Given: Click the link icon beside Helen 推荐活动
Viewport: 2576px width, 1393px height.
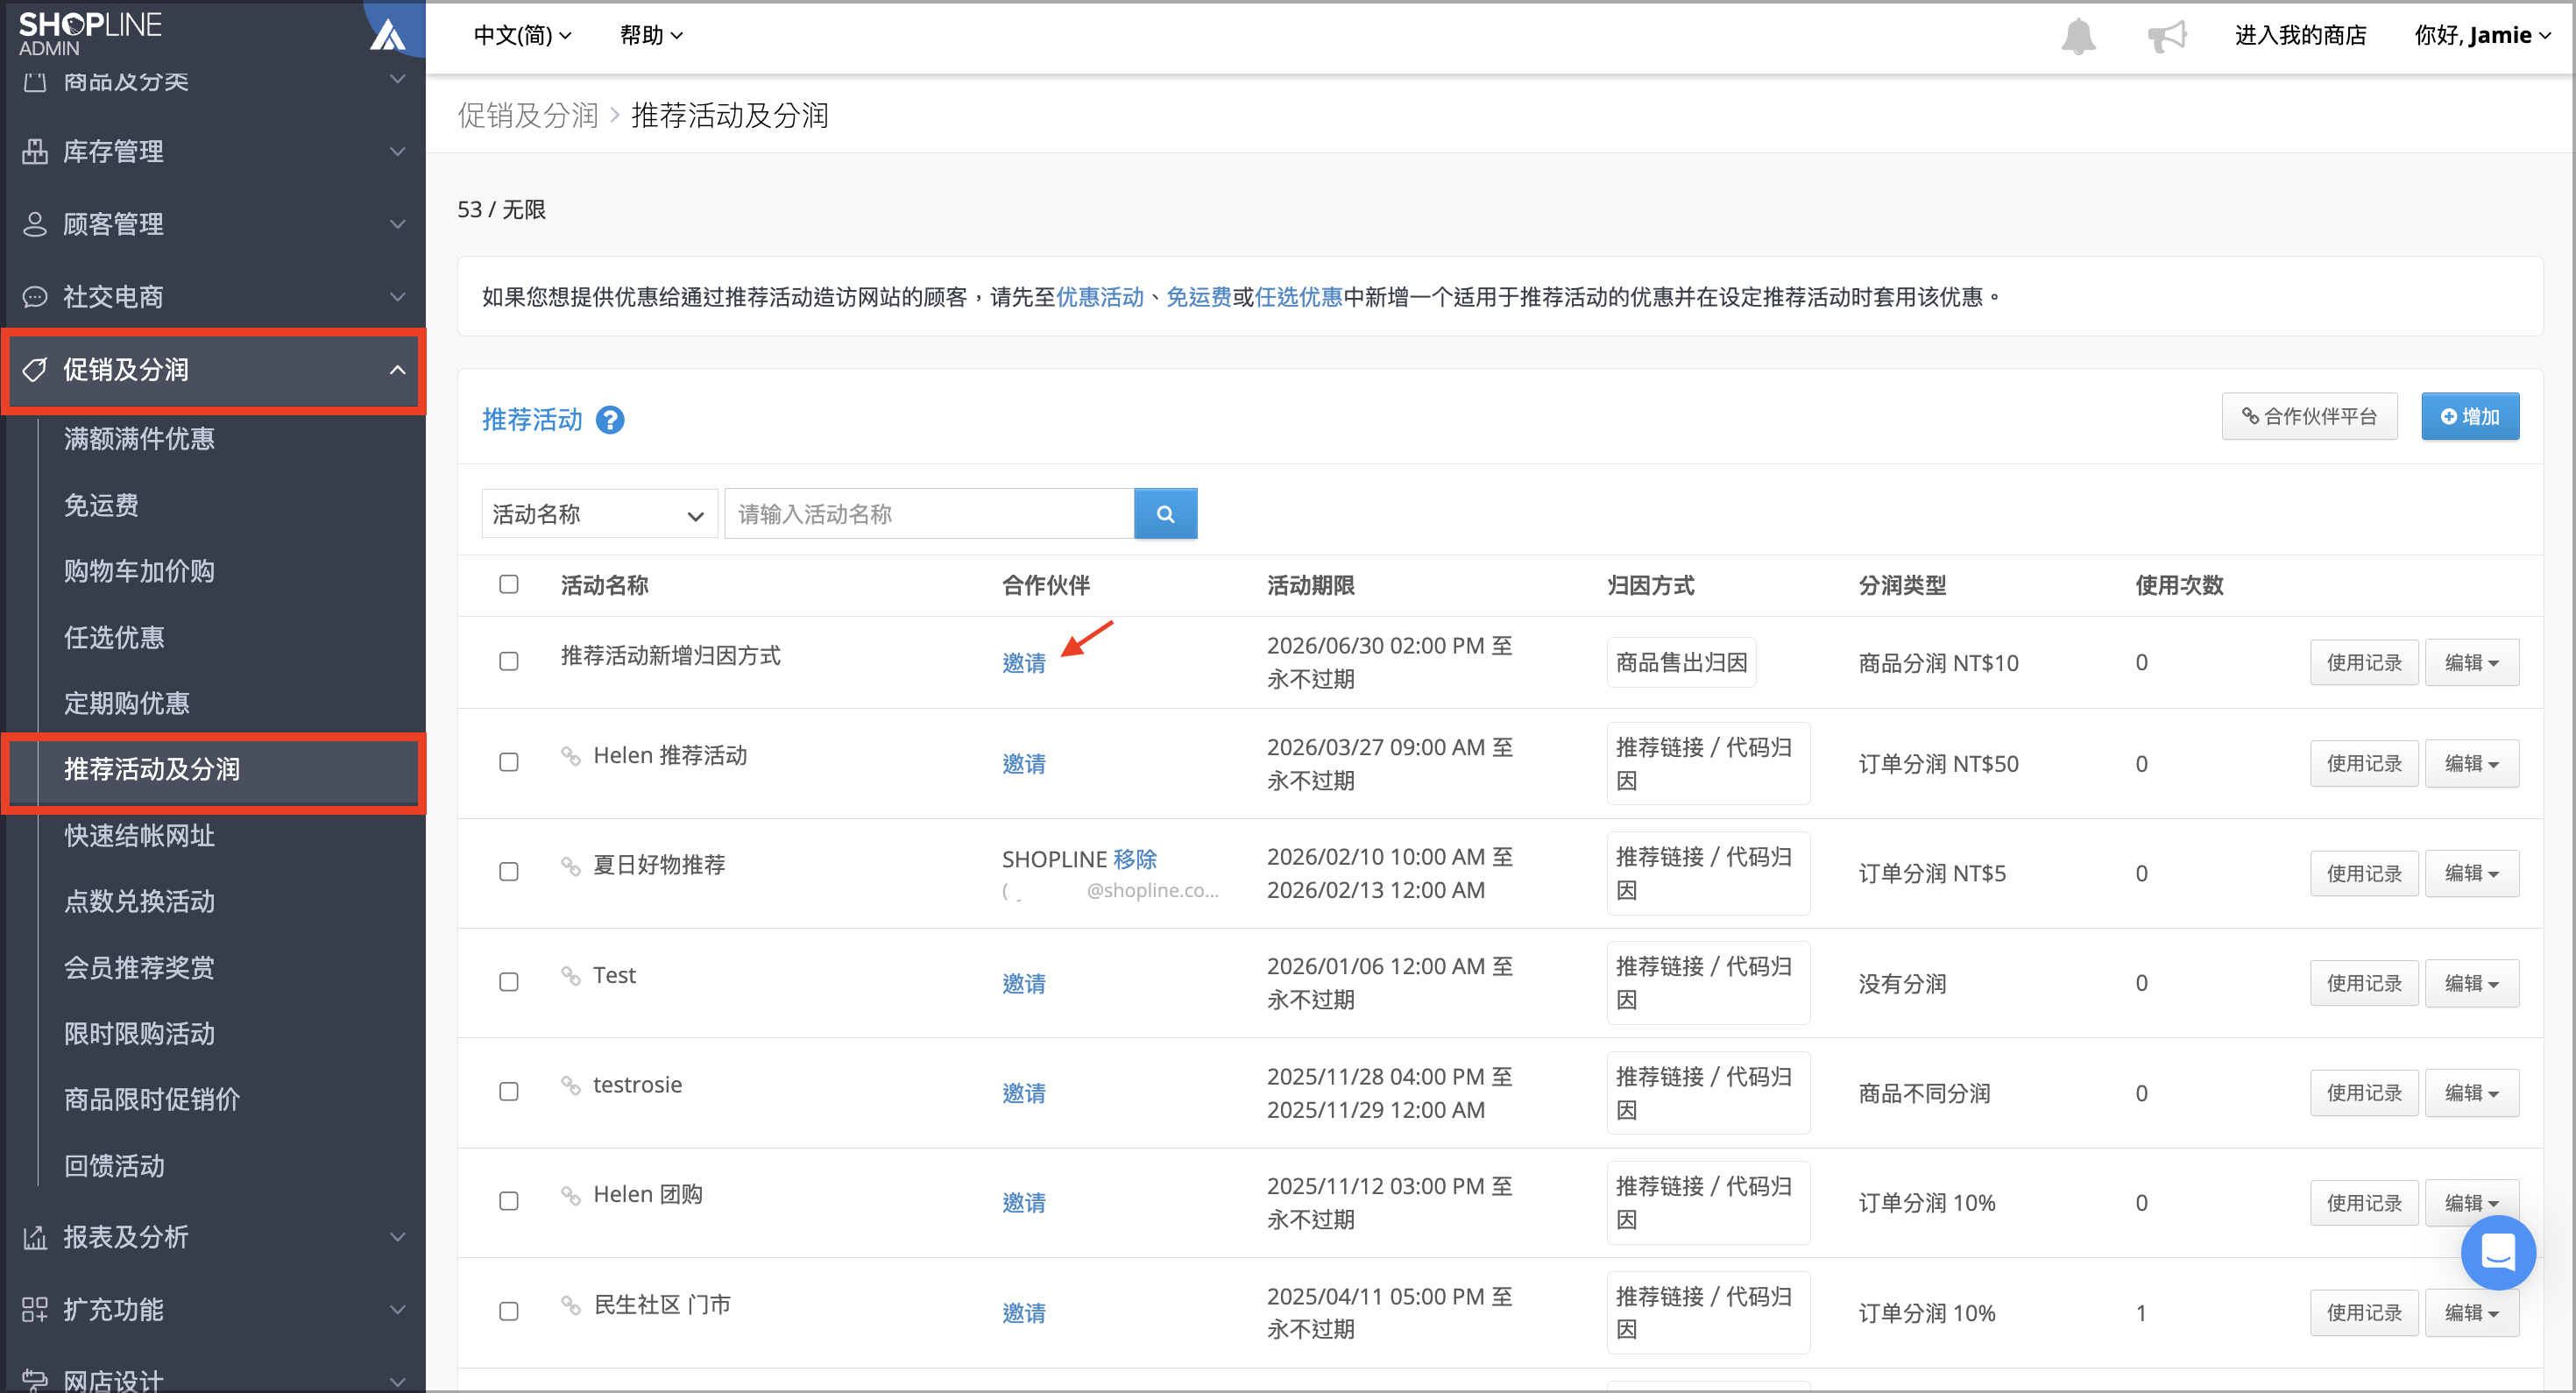Looking at the screenshot, I should tap(571, 755).
